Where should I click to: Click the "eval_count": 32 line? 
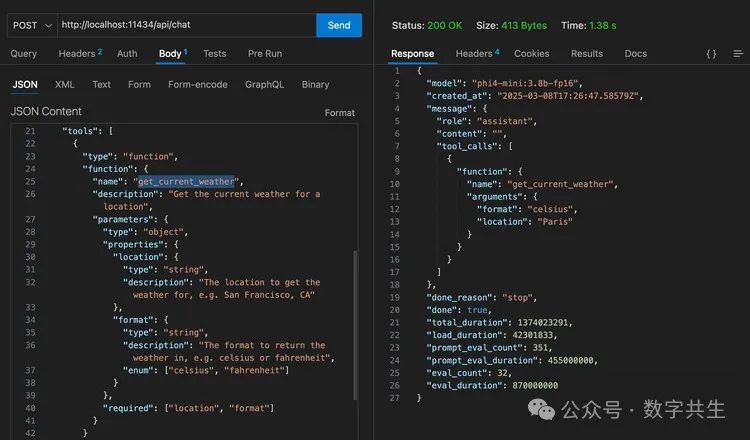pos(469,373)
